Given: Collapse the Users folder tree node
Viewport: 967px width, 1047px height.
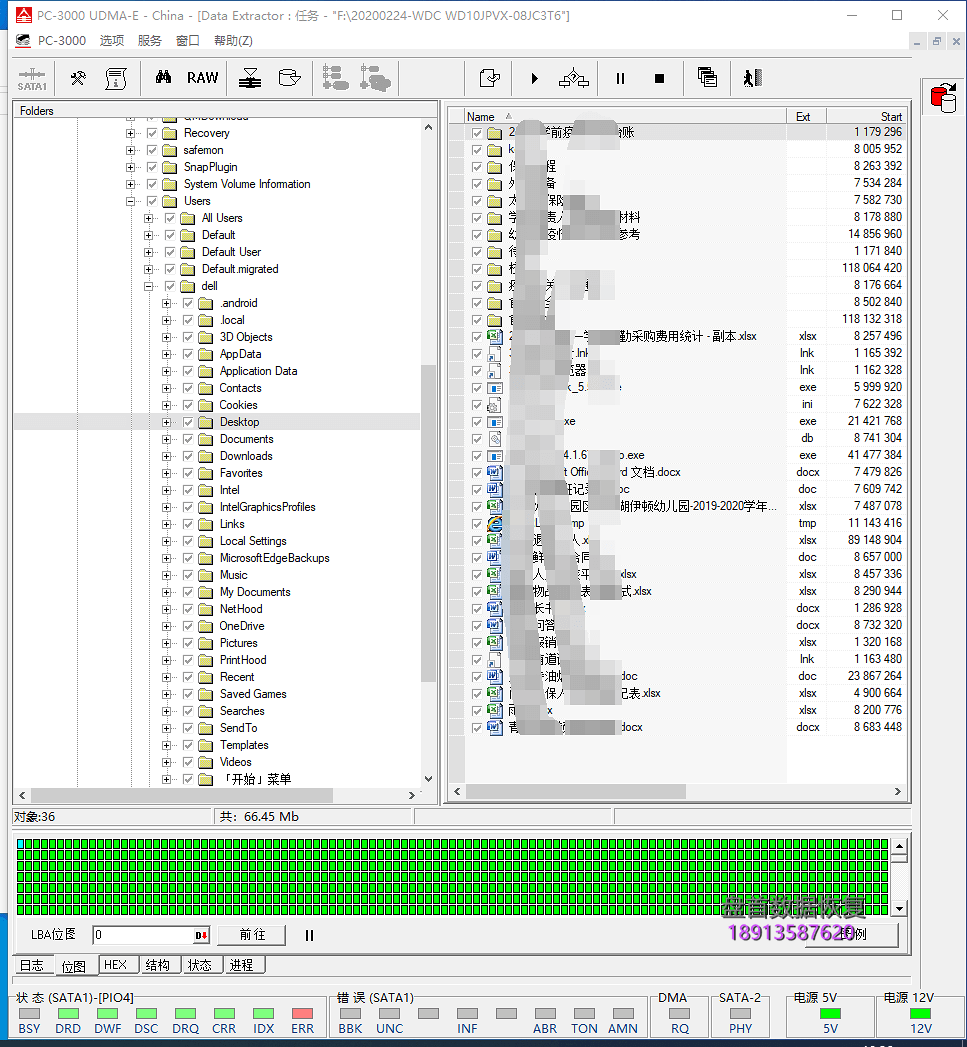Looking at the screenshot, I should [x=130, y=201].
